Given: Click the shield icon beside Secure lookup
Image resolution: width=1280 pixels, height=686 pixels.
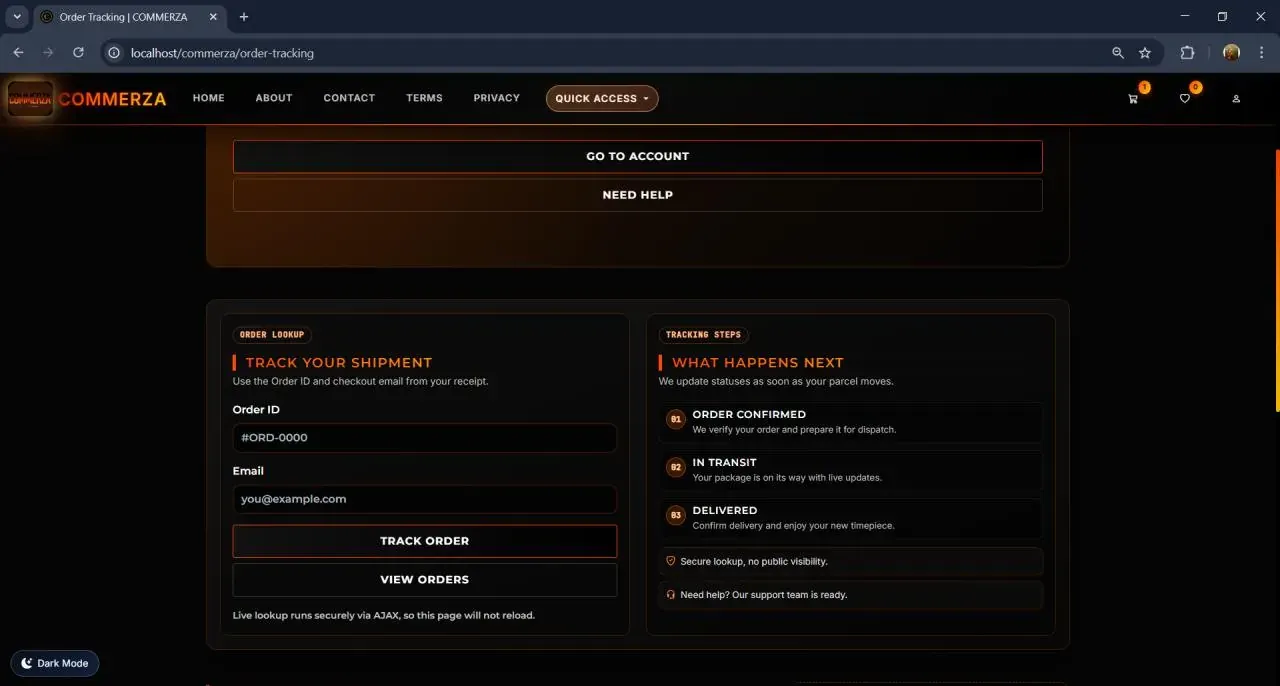Looking at the screenshot, I should point(670,561).
